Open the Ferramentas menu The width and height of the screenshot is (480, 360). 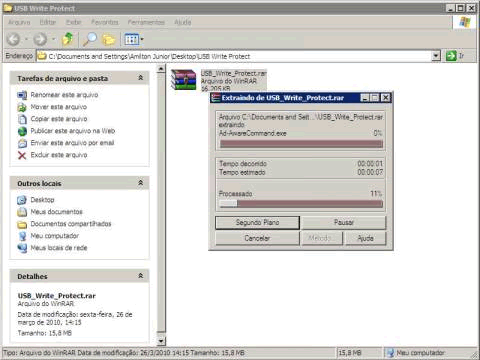[146, 22]
